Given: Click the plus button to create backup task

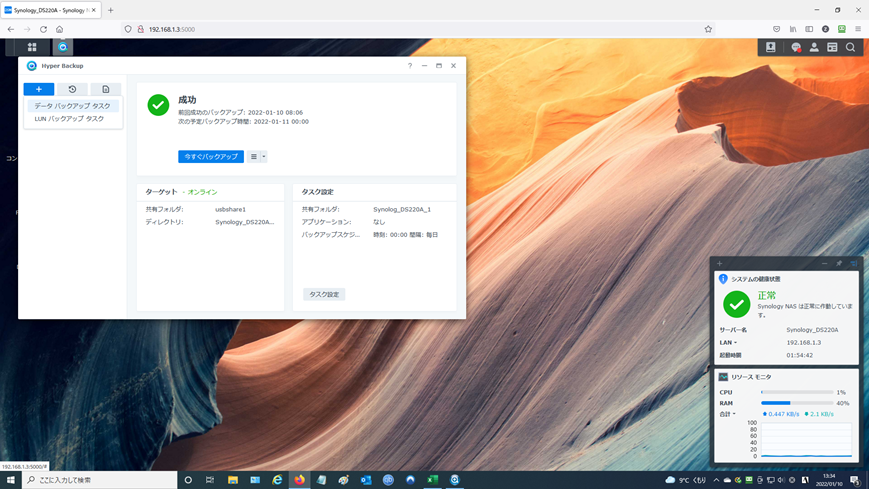Looking at the screenshot, I should coord(39,89).
